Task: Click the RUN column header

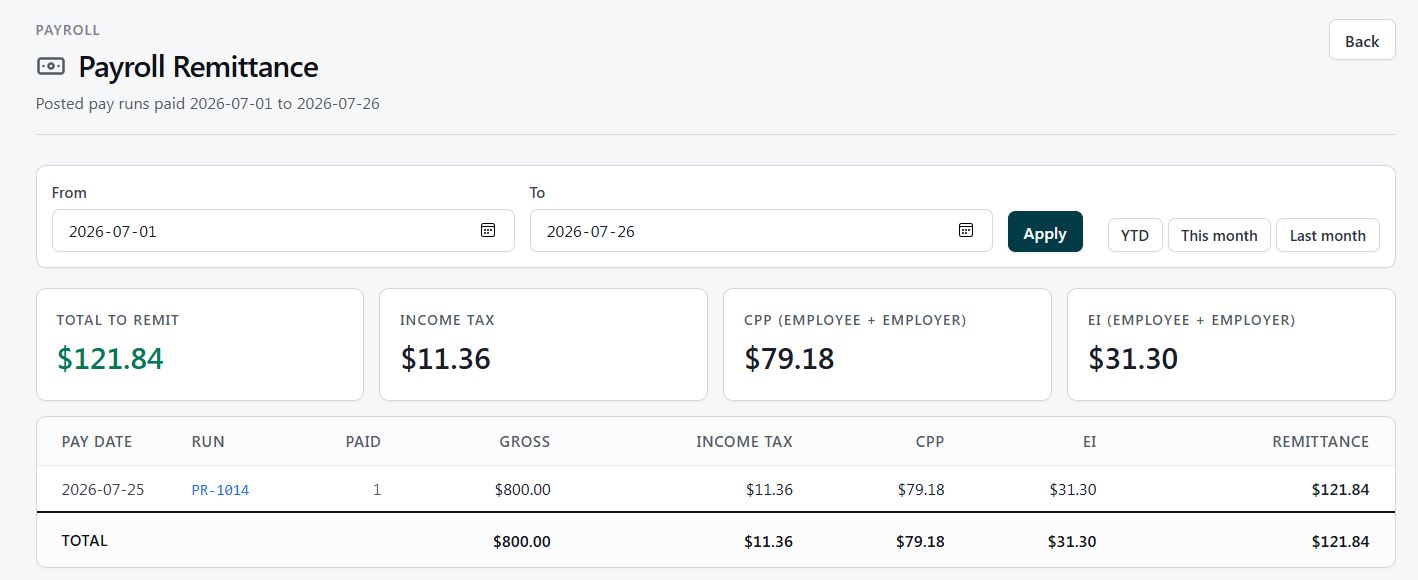Action: (208, 441)
